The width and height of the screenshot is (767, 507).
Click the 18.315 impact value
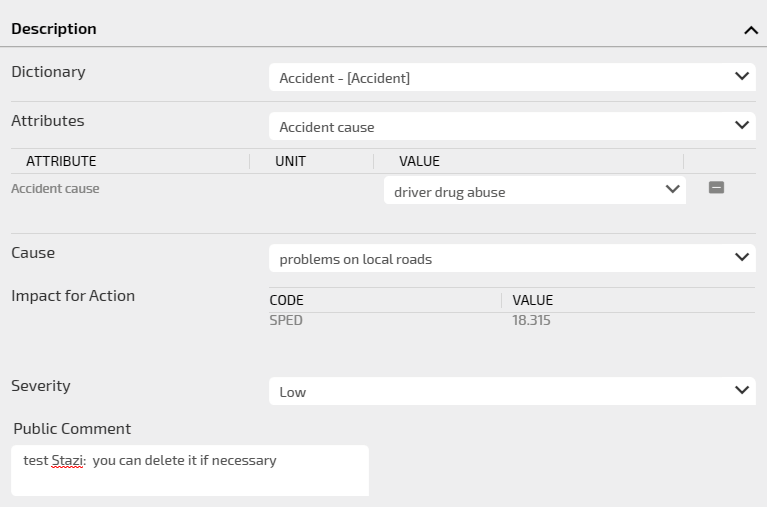(x=531, y=321)
